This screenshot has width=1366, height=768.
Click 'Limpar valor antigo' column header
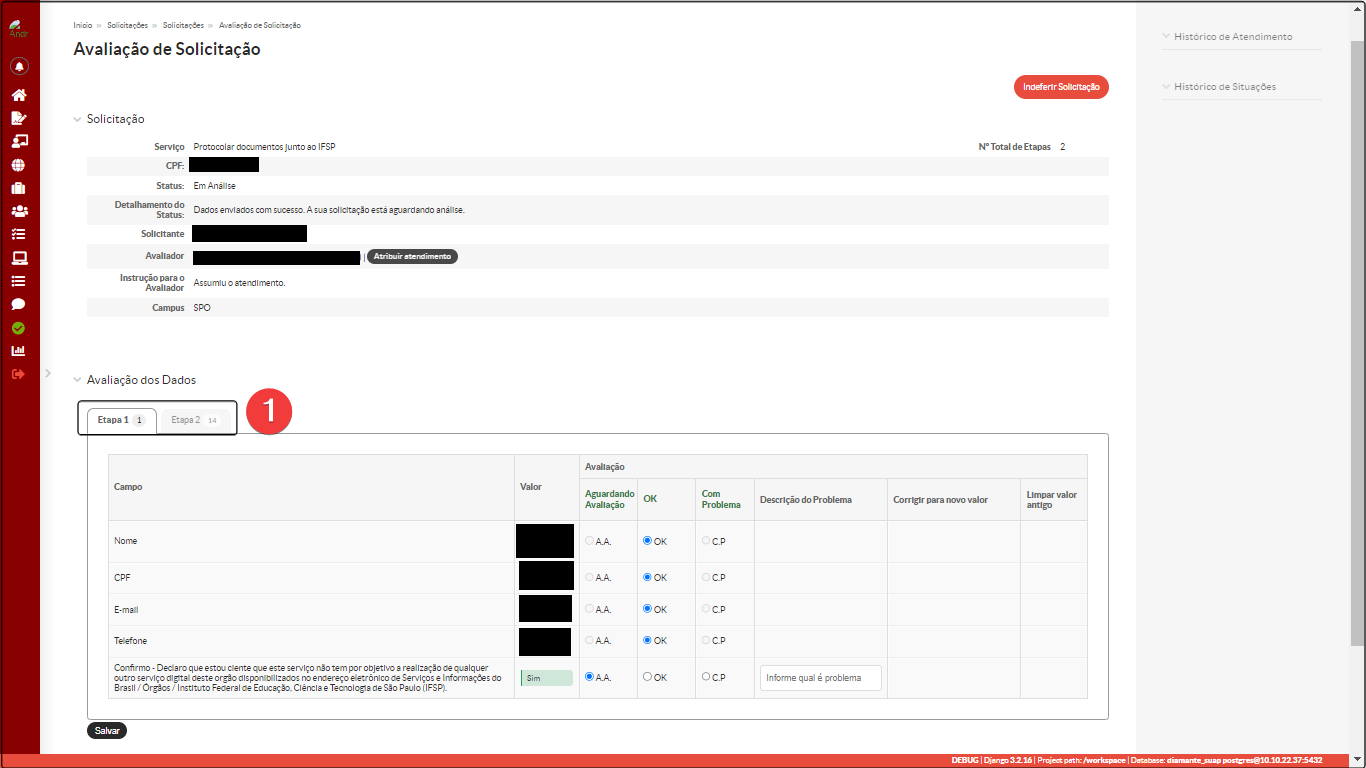point(1052,500)
